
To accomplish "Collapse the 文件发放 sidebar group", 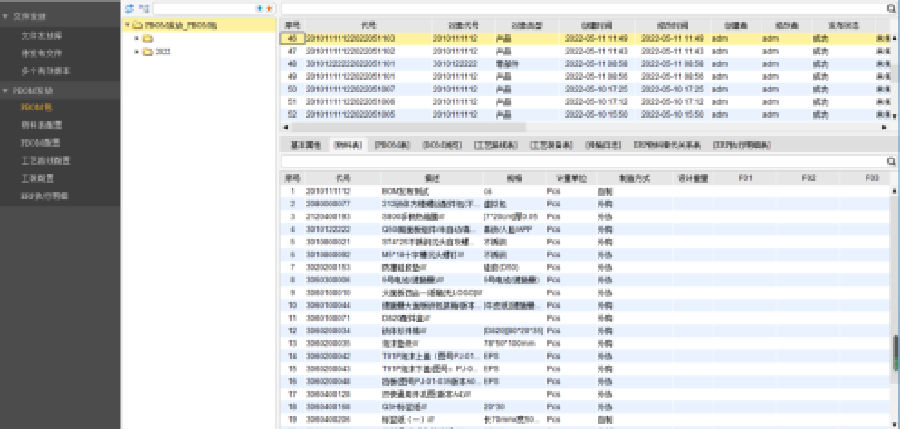I will pos(5,17).
